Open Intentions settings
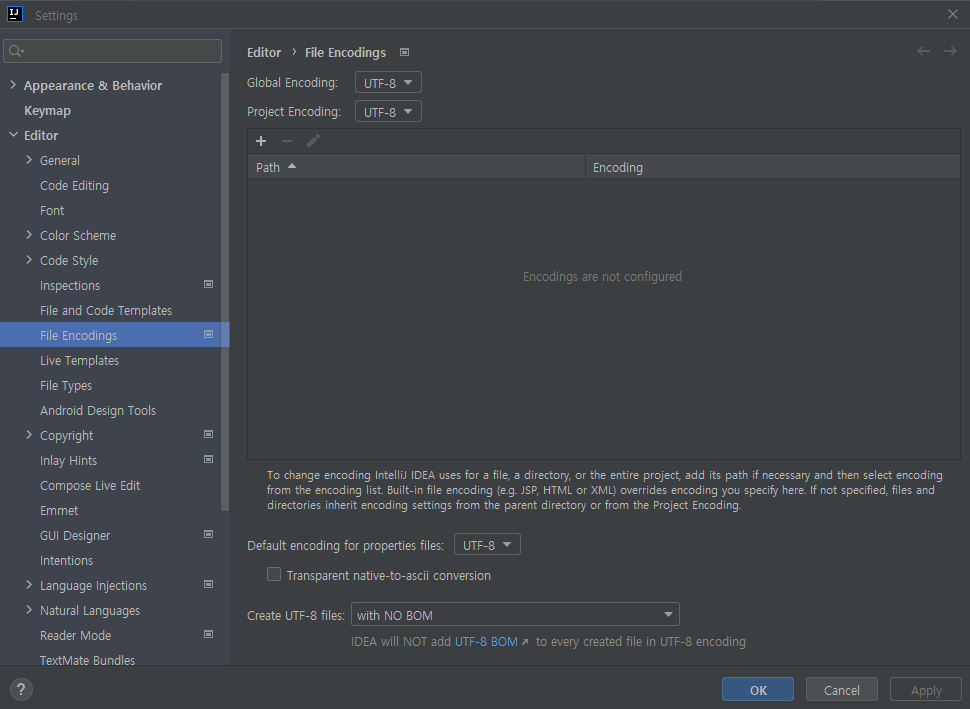 pos(66,561)
